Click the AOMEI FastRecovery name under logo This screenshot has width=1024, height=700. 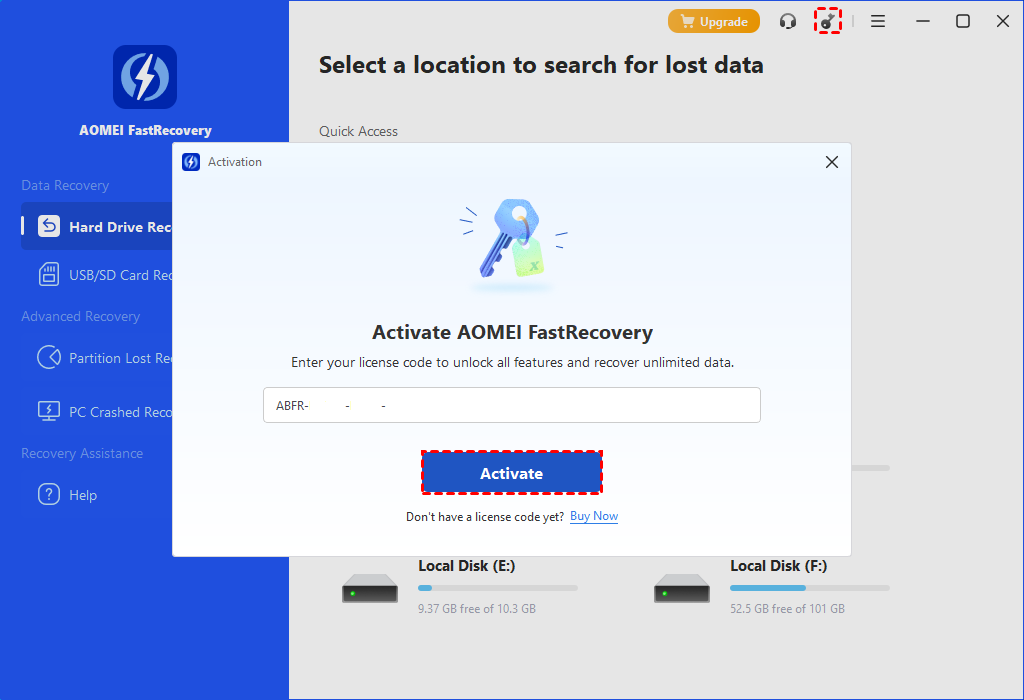click(145, 130)
